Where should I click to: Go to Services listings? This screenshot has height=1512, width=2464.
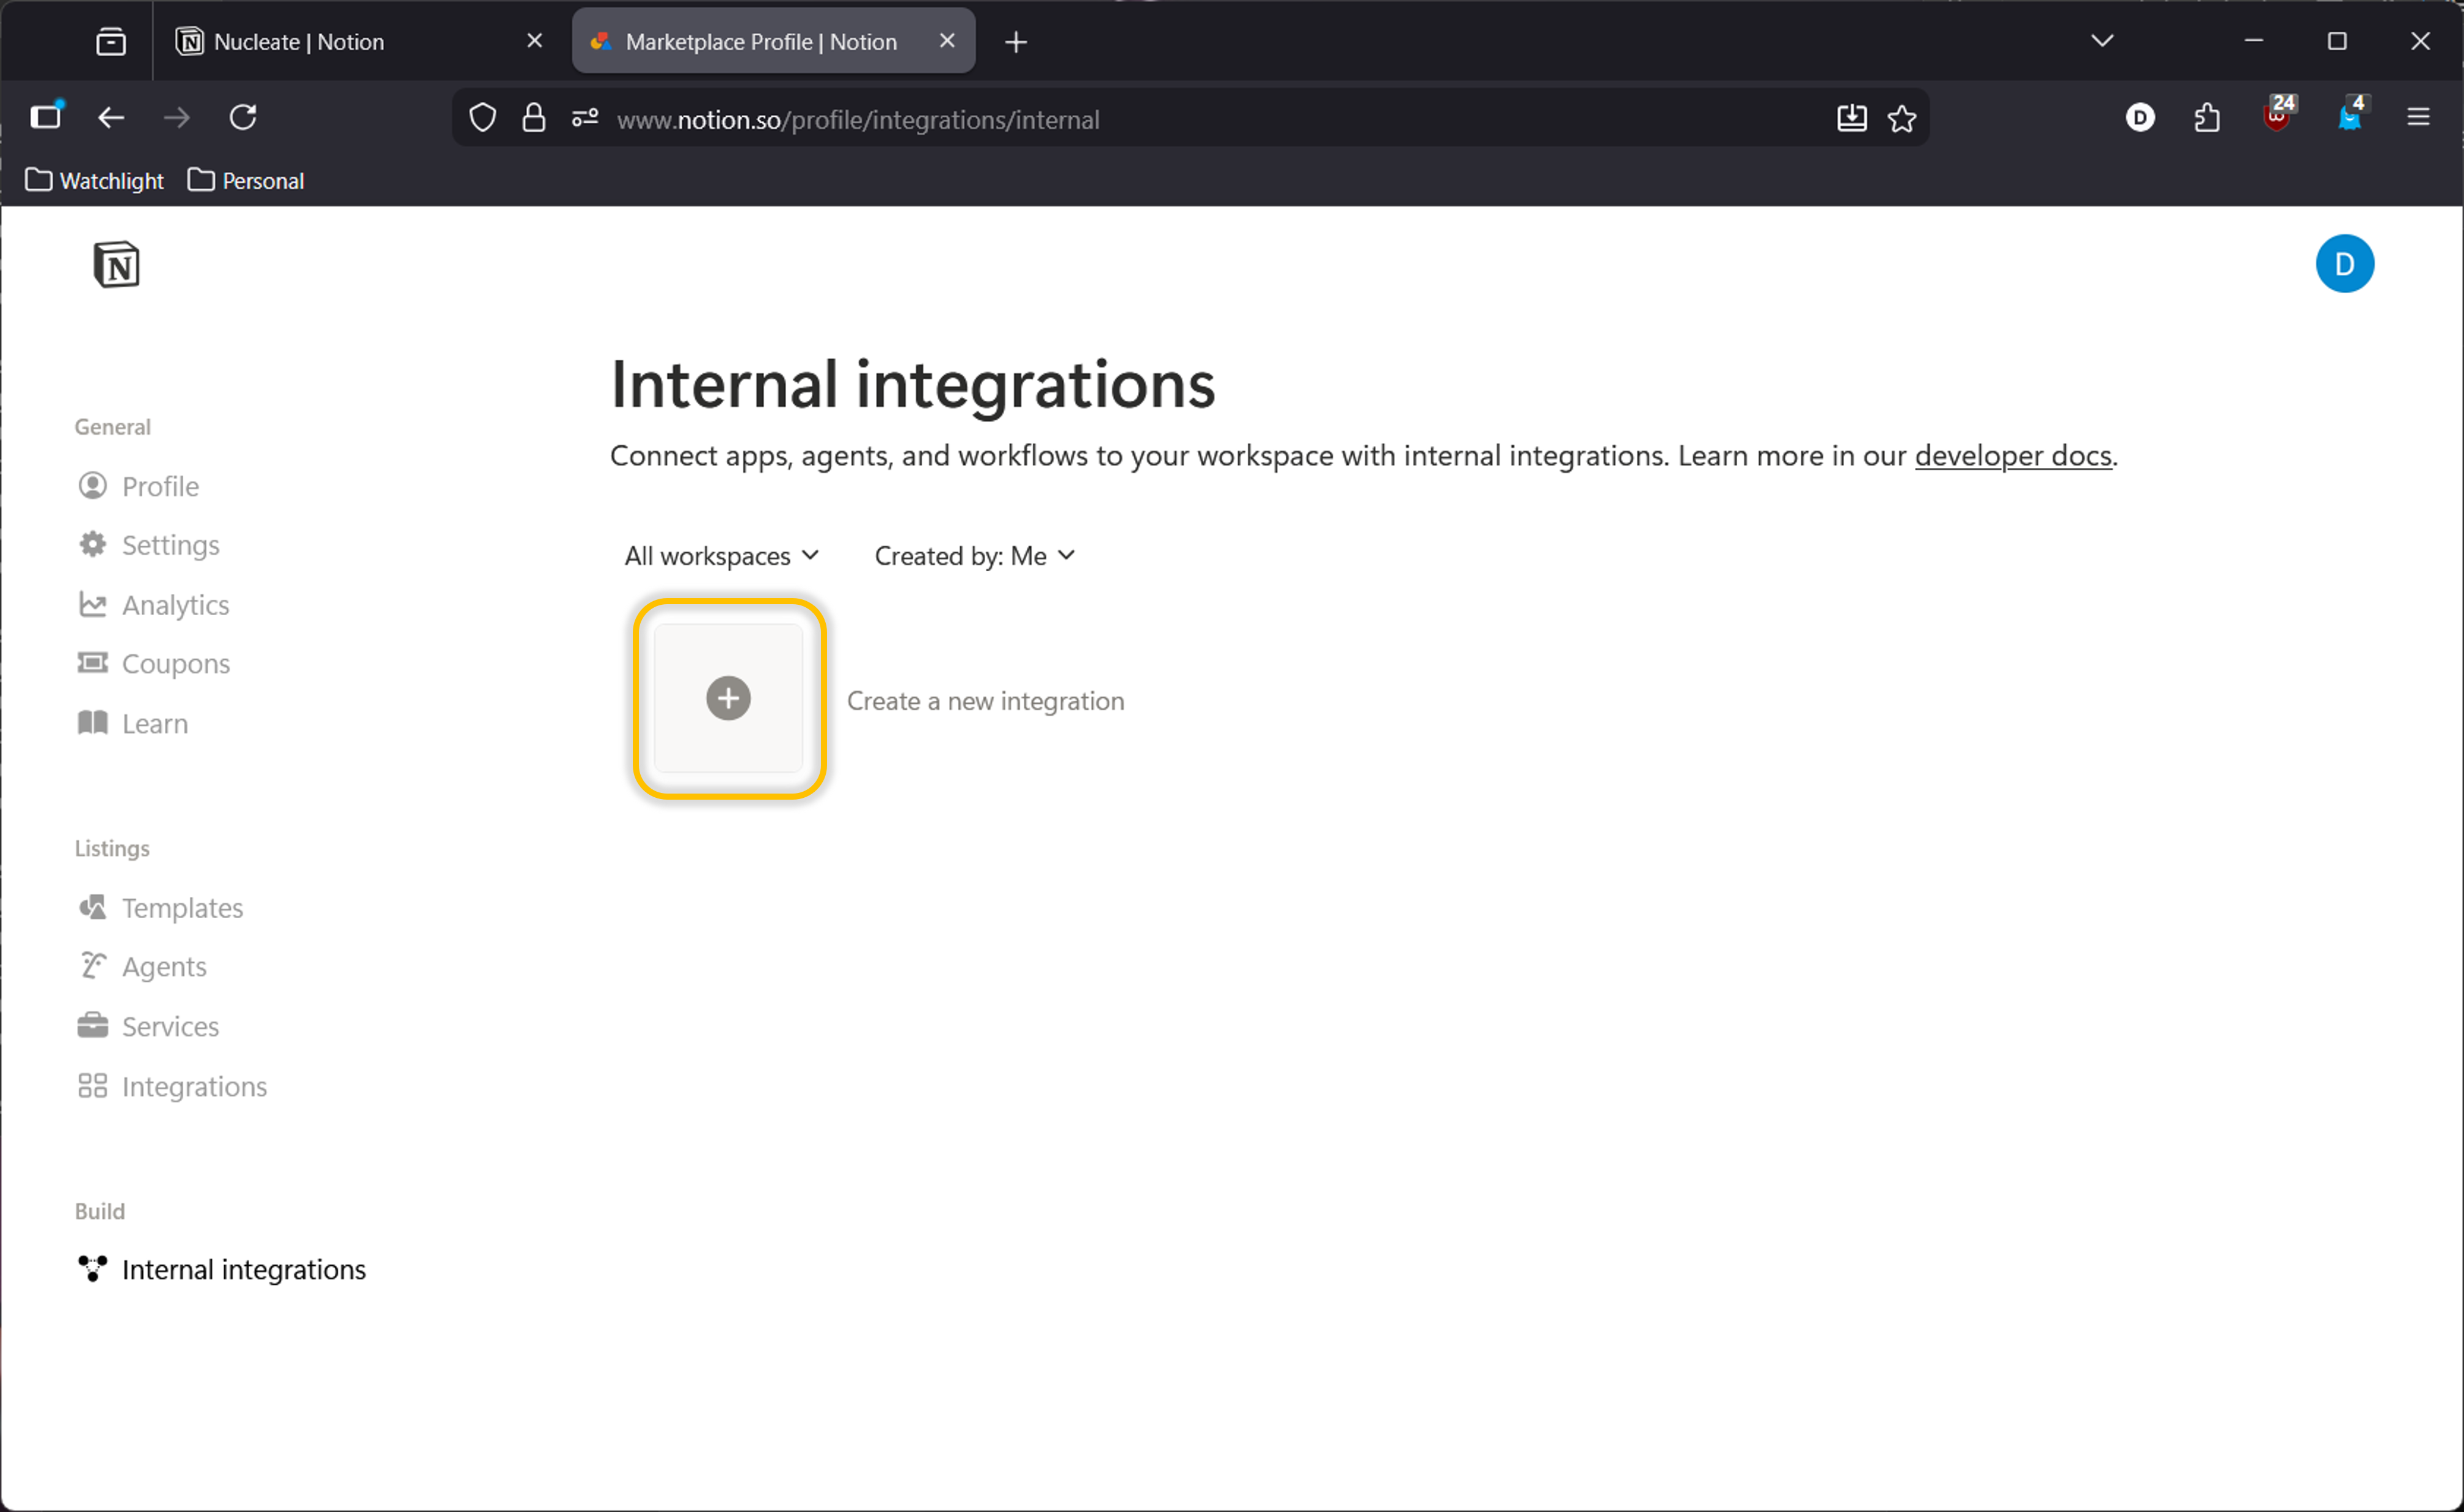(x=169, y=1026)
